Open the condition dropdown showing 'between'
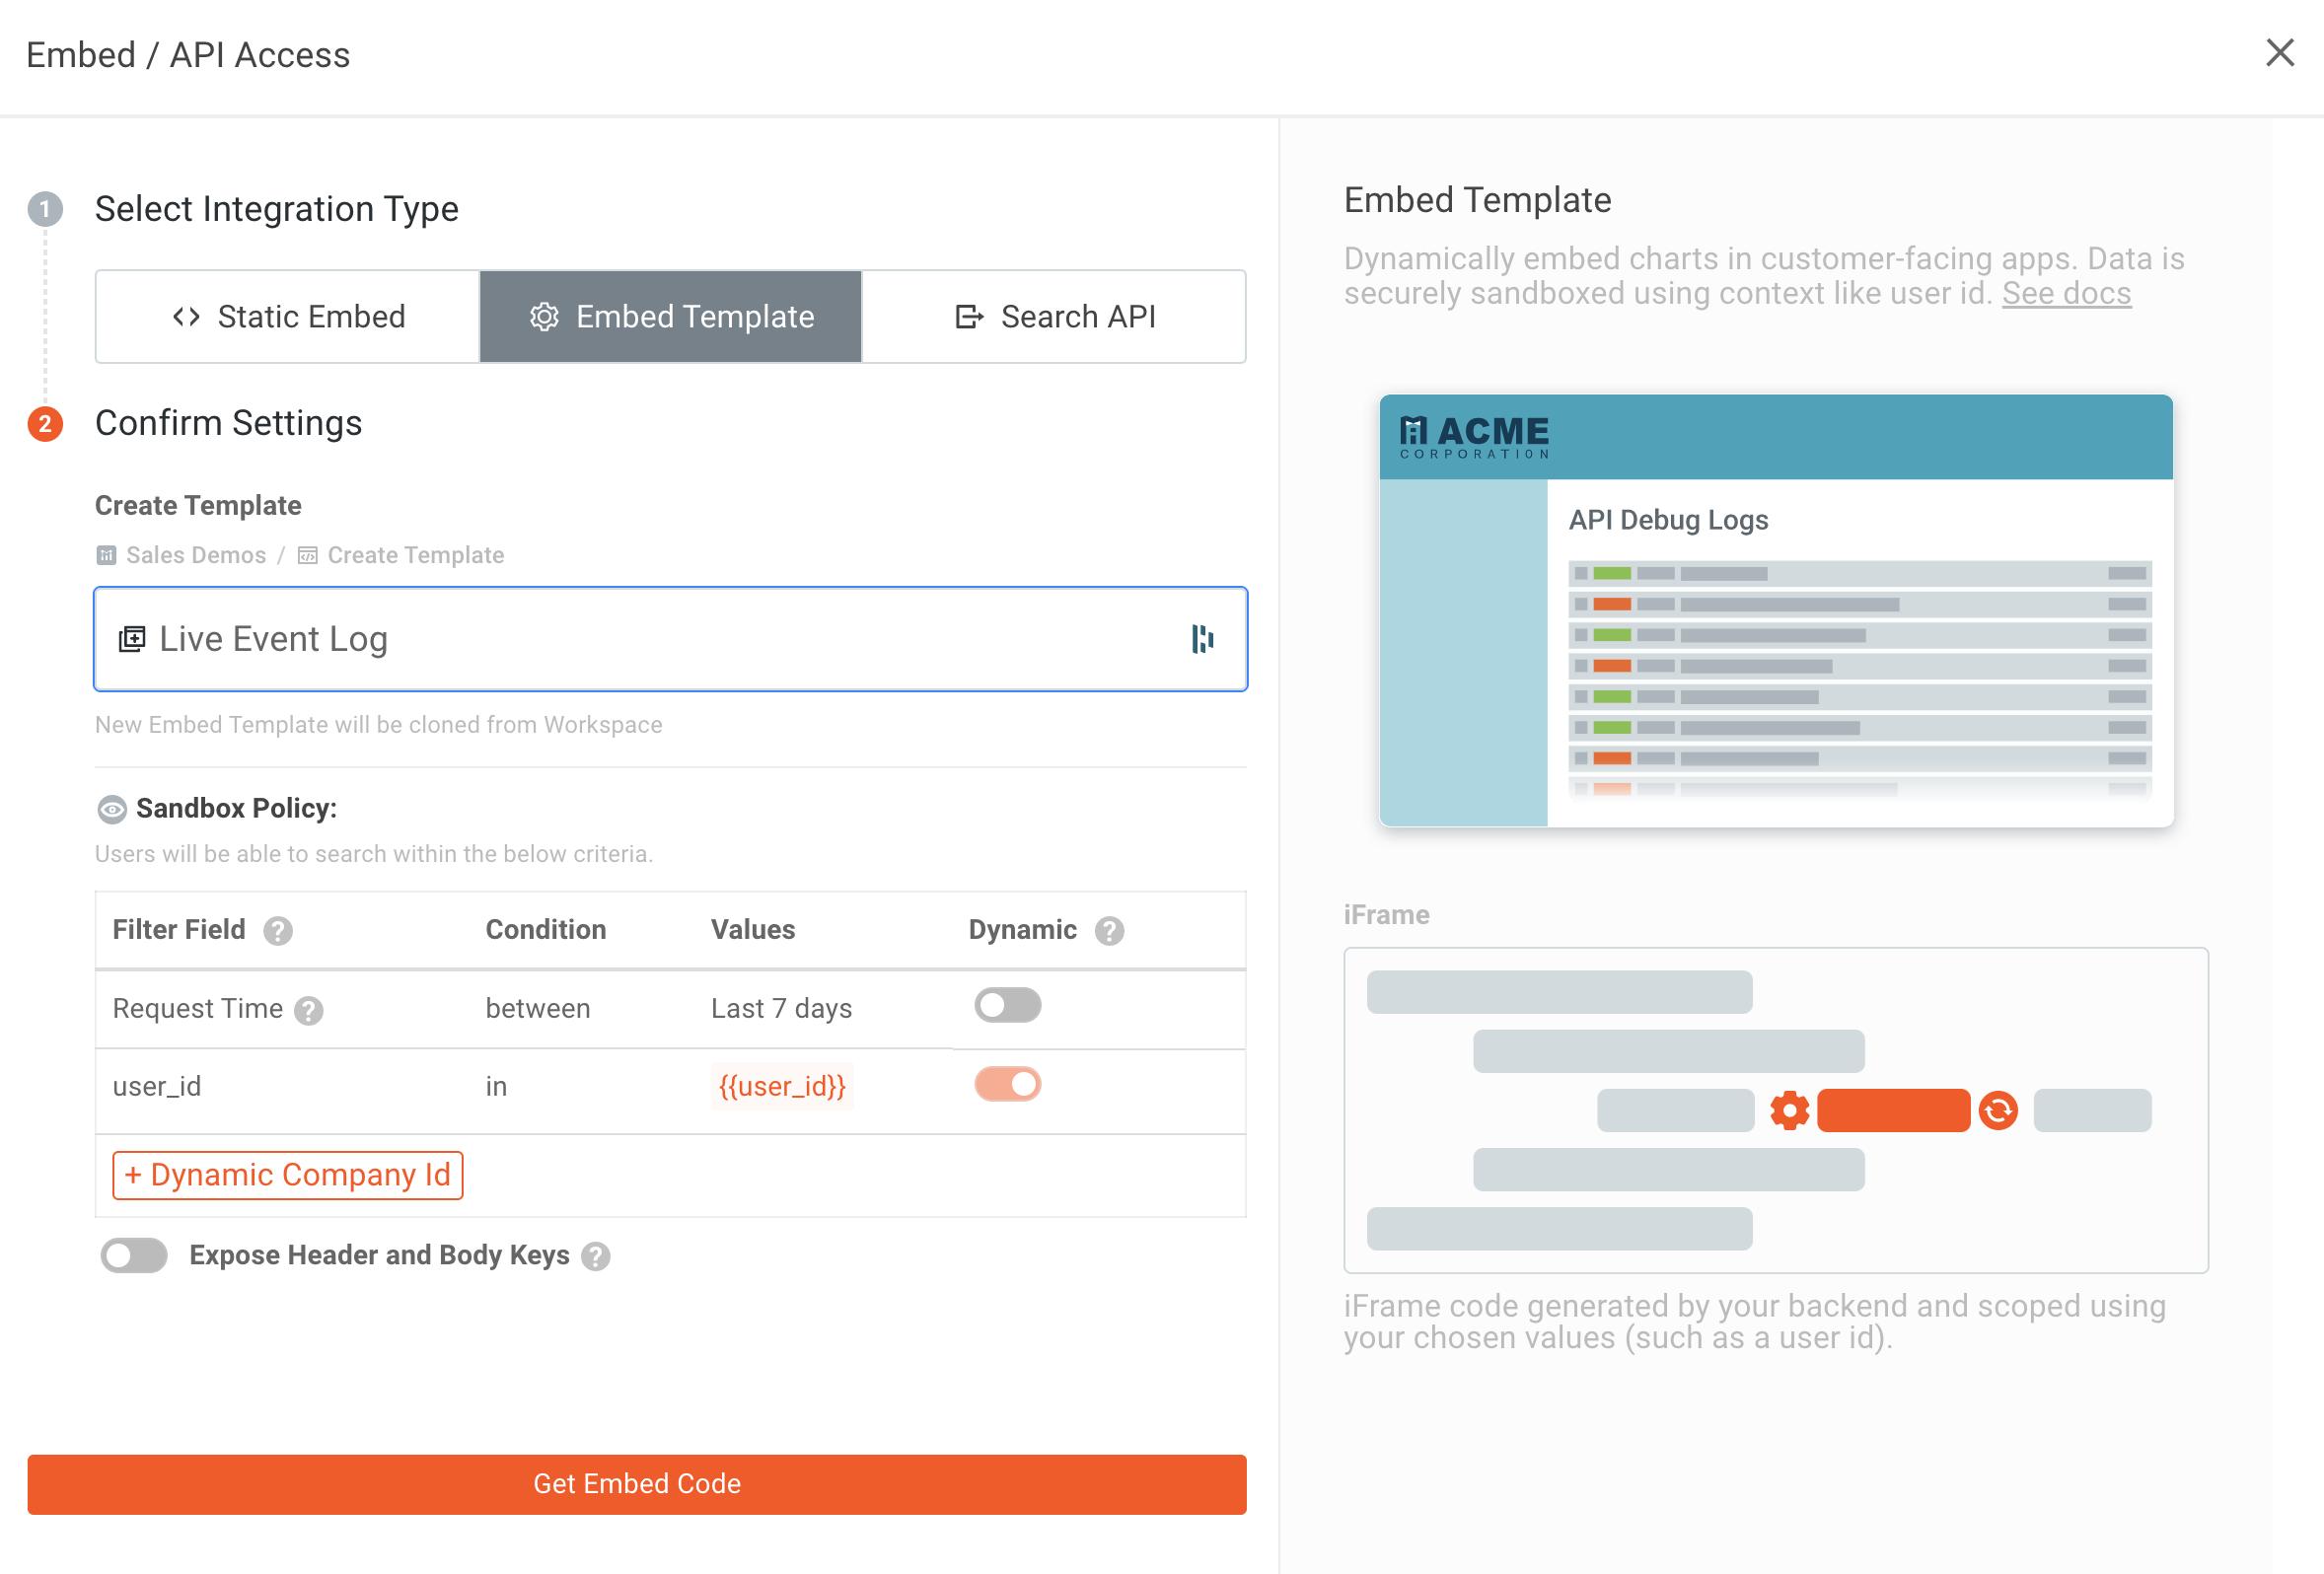The image size is (2324, 1574). [x=538, y=1008]
